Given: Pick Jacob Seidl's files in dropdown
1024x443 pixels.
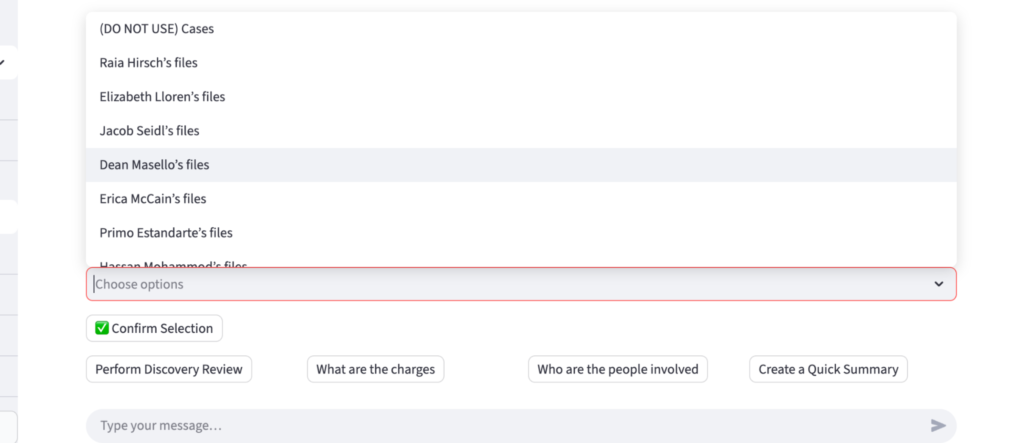Looking at the screenshot, I should point(149,131).
